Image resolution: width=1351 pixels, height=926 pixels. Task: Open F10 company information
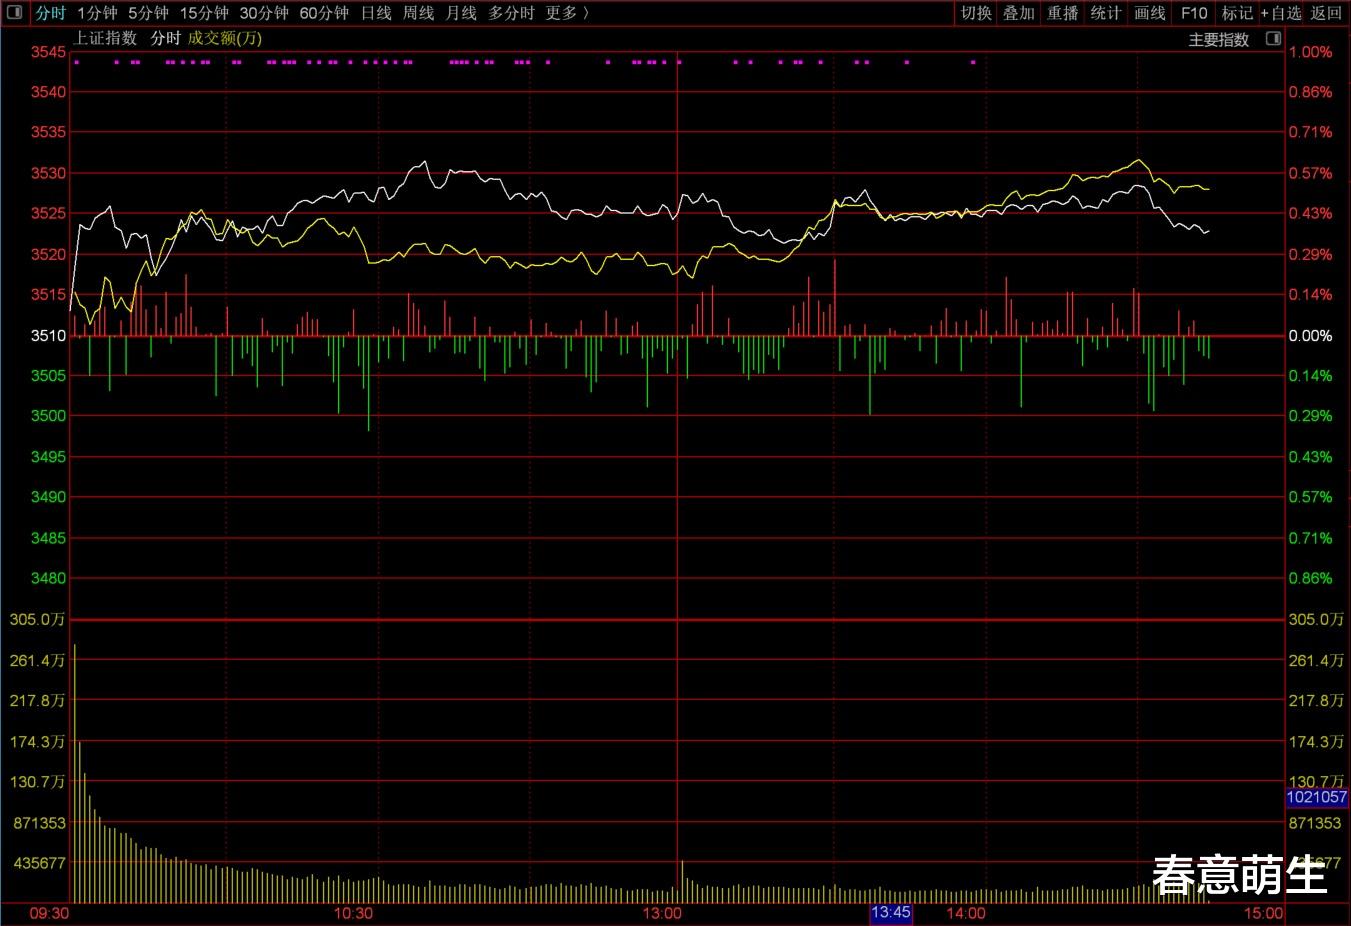coord(1194,13)
